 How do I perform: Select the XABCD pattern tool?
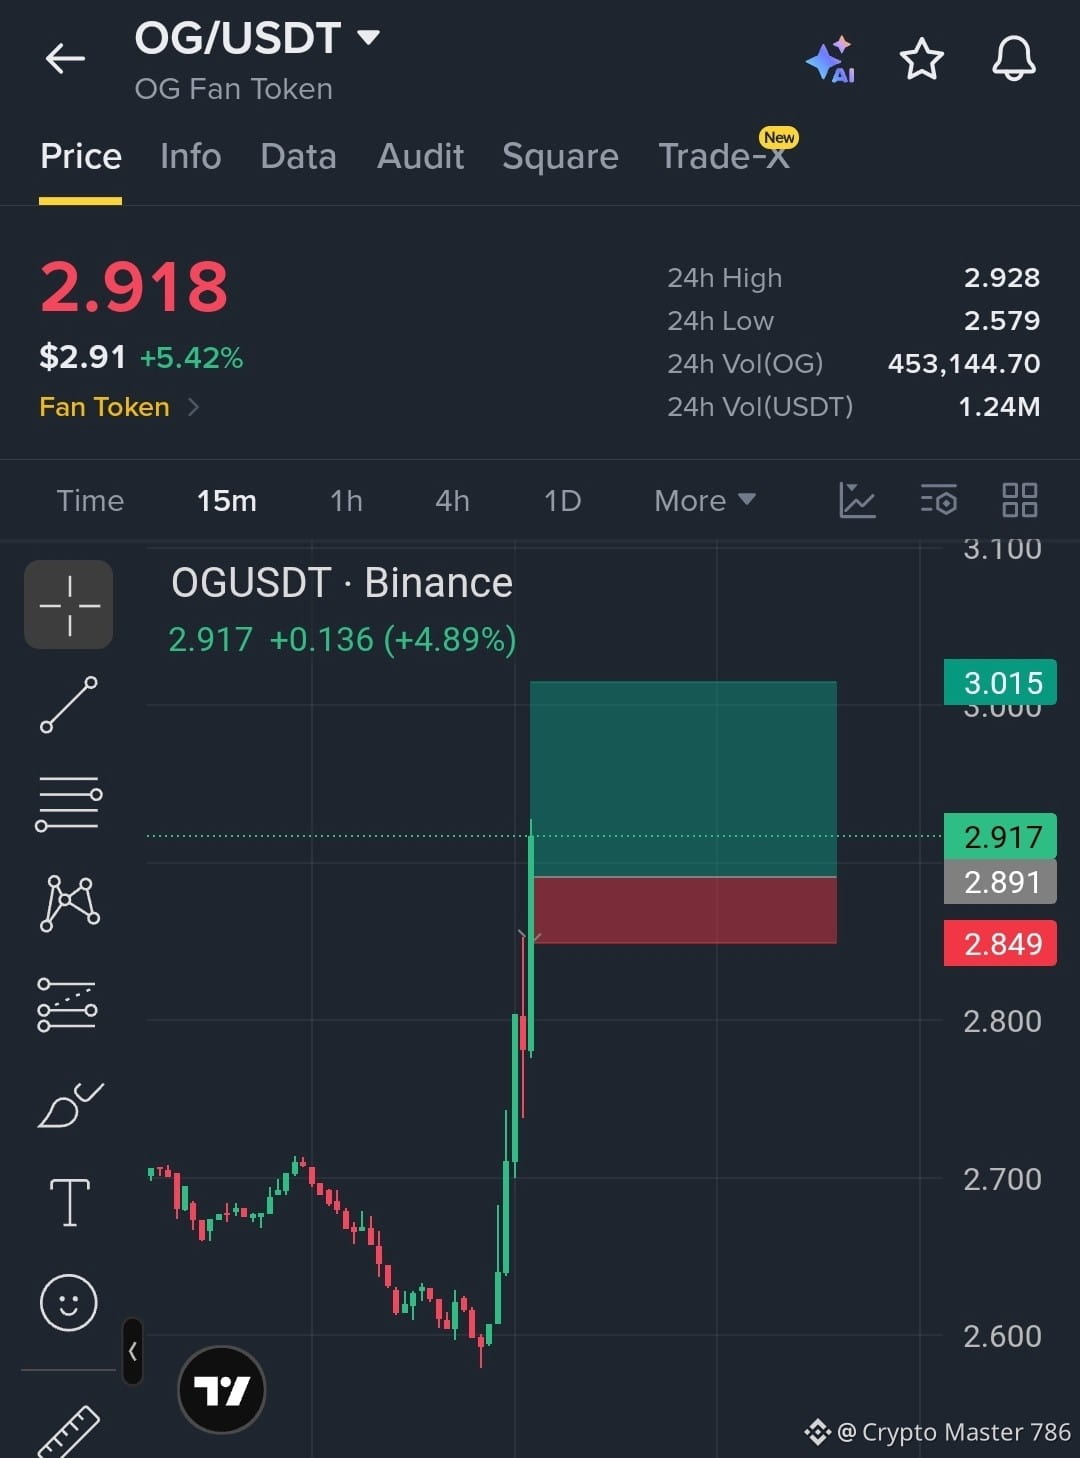(x=69, y=903)
